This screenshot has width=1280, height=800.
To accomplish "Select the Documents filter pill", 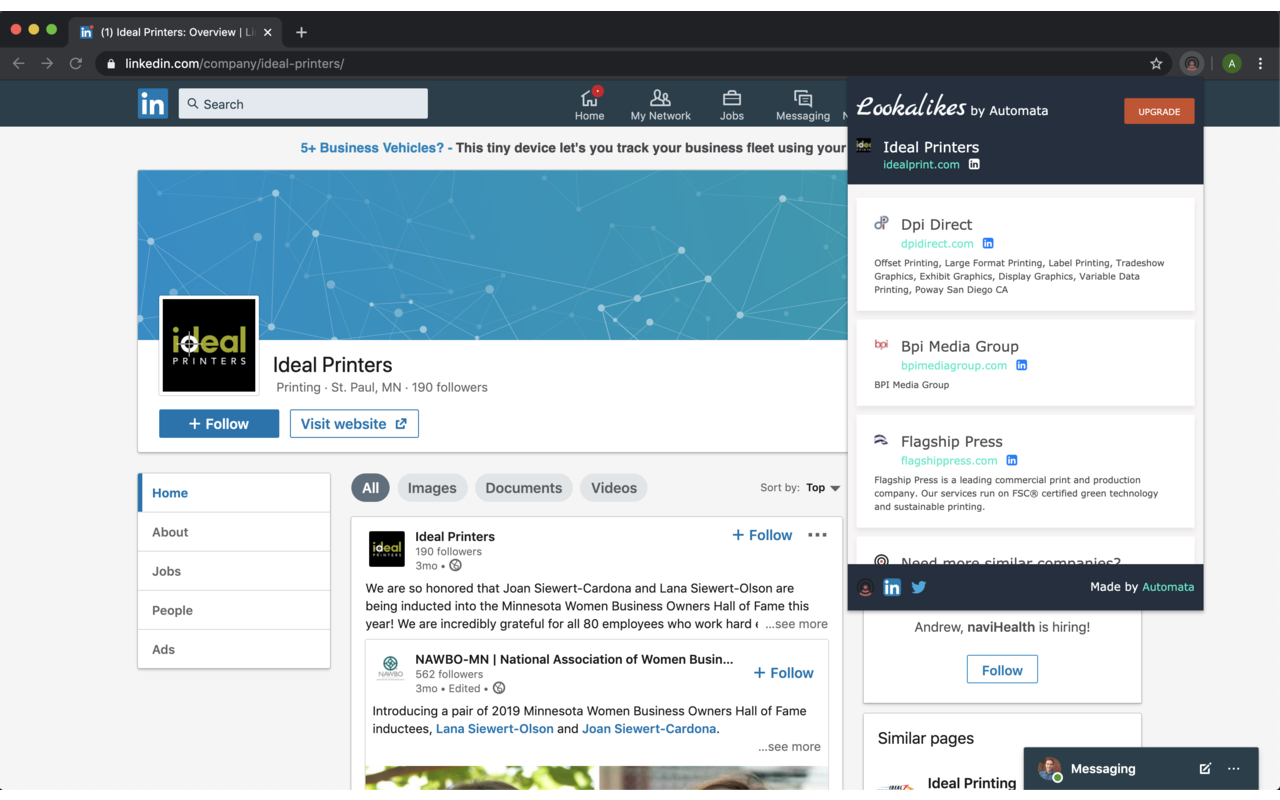I will pos(524,488).
